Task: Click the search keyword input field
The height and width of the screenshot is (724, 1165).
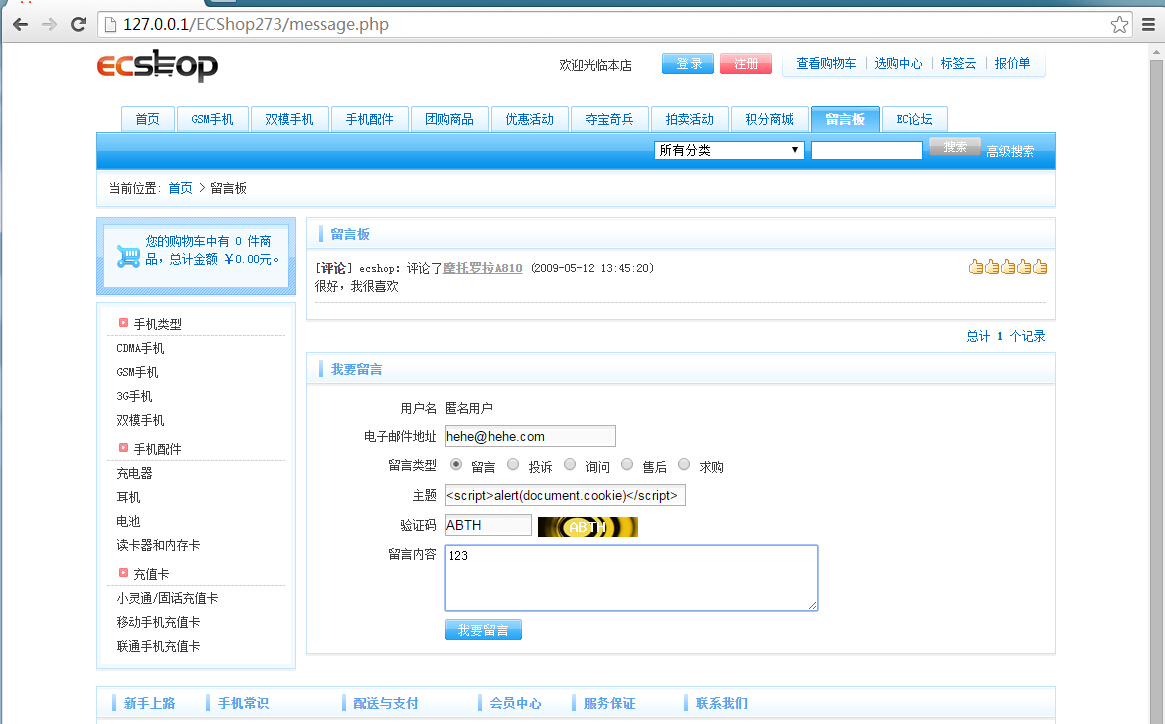Action: pyautogui.click(x=867, y=150)
